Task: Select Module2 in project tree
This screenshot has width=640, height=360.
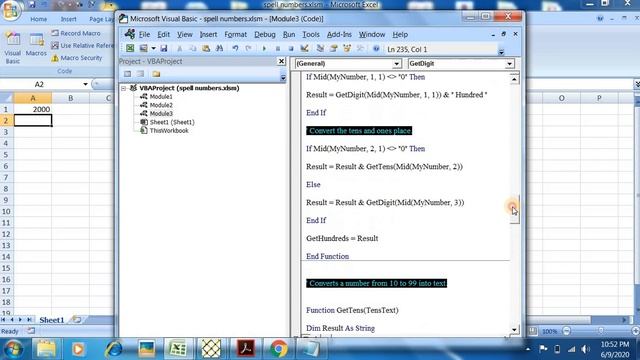Action: coord(161,105)
